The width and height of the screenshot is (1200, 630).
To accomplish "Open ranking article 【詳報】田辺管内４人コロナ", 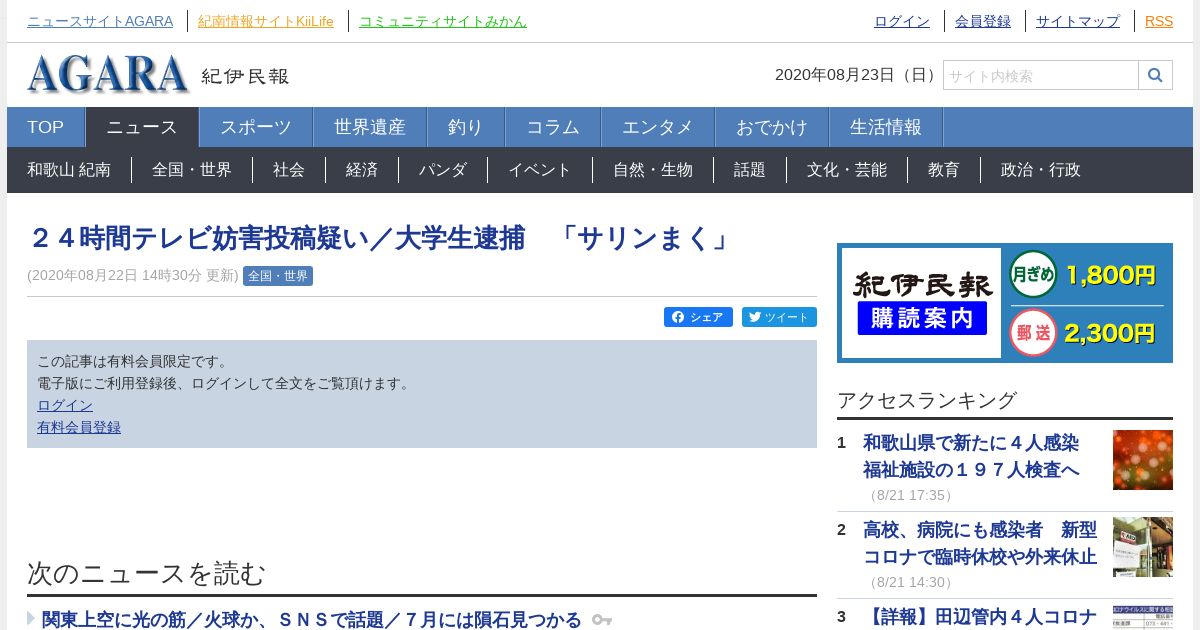I will click(x=980, y=617).
